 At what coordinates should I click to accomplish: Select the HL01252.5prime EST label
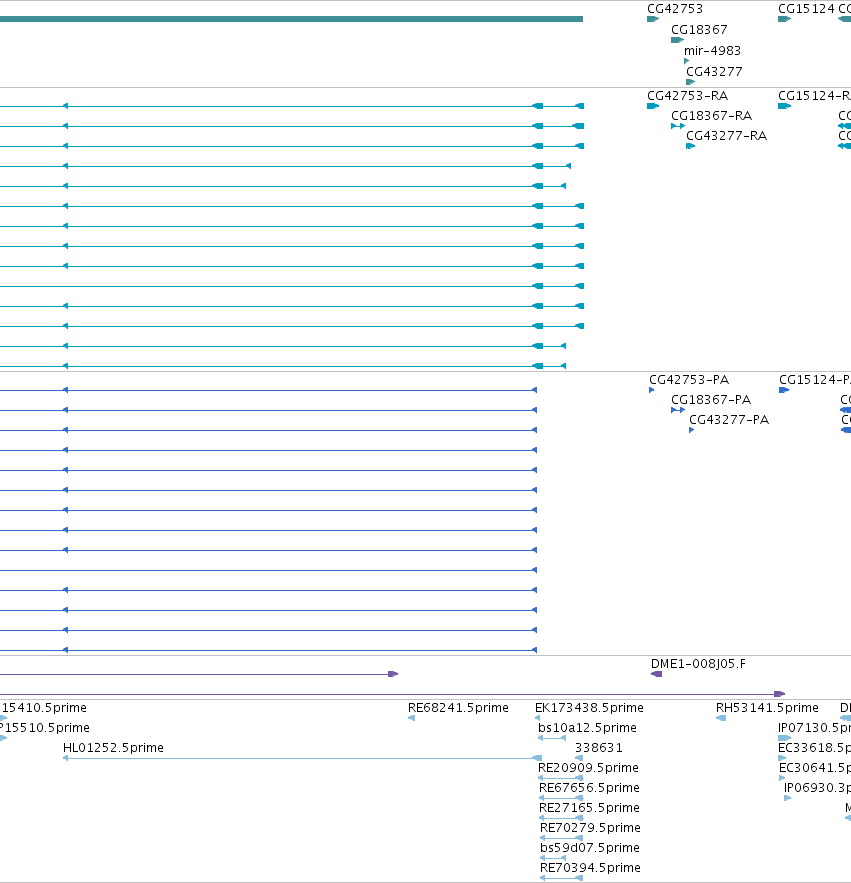click(113, 748)
